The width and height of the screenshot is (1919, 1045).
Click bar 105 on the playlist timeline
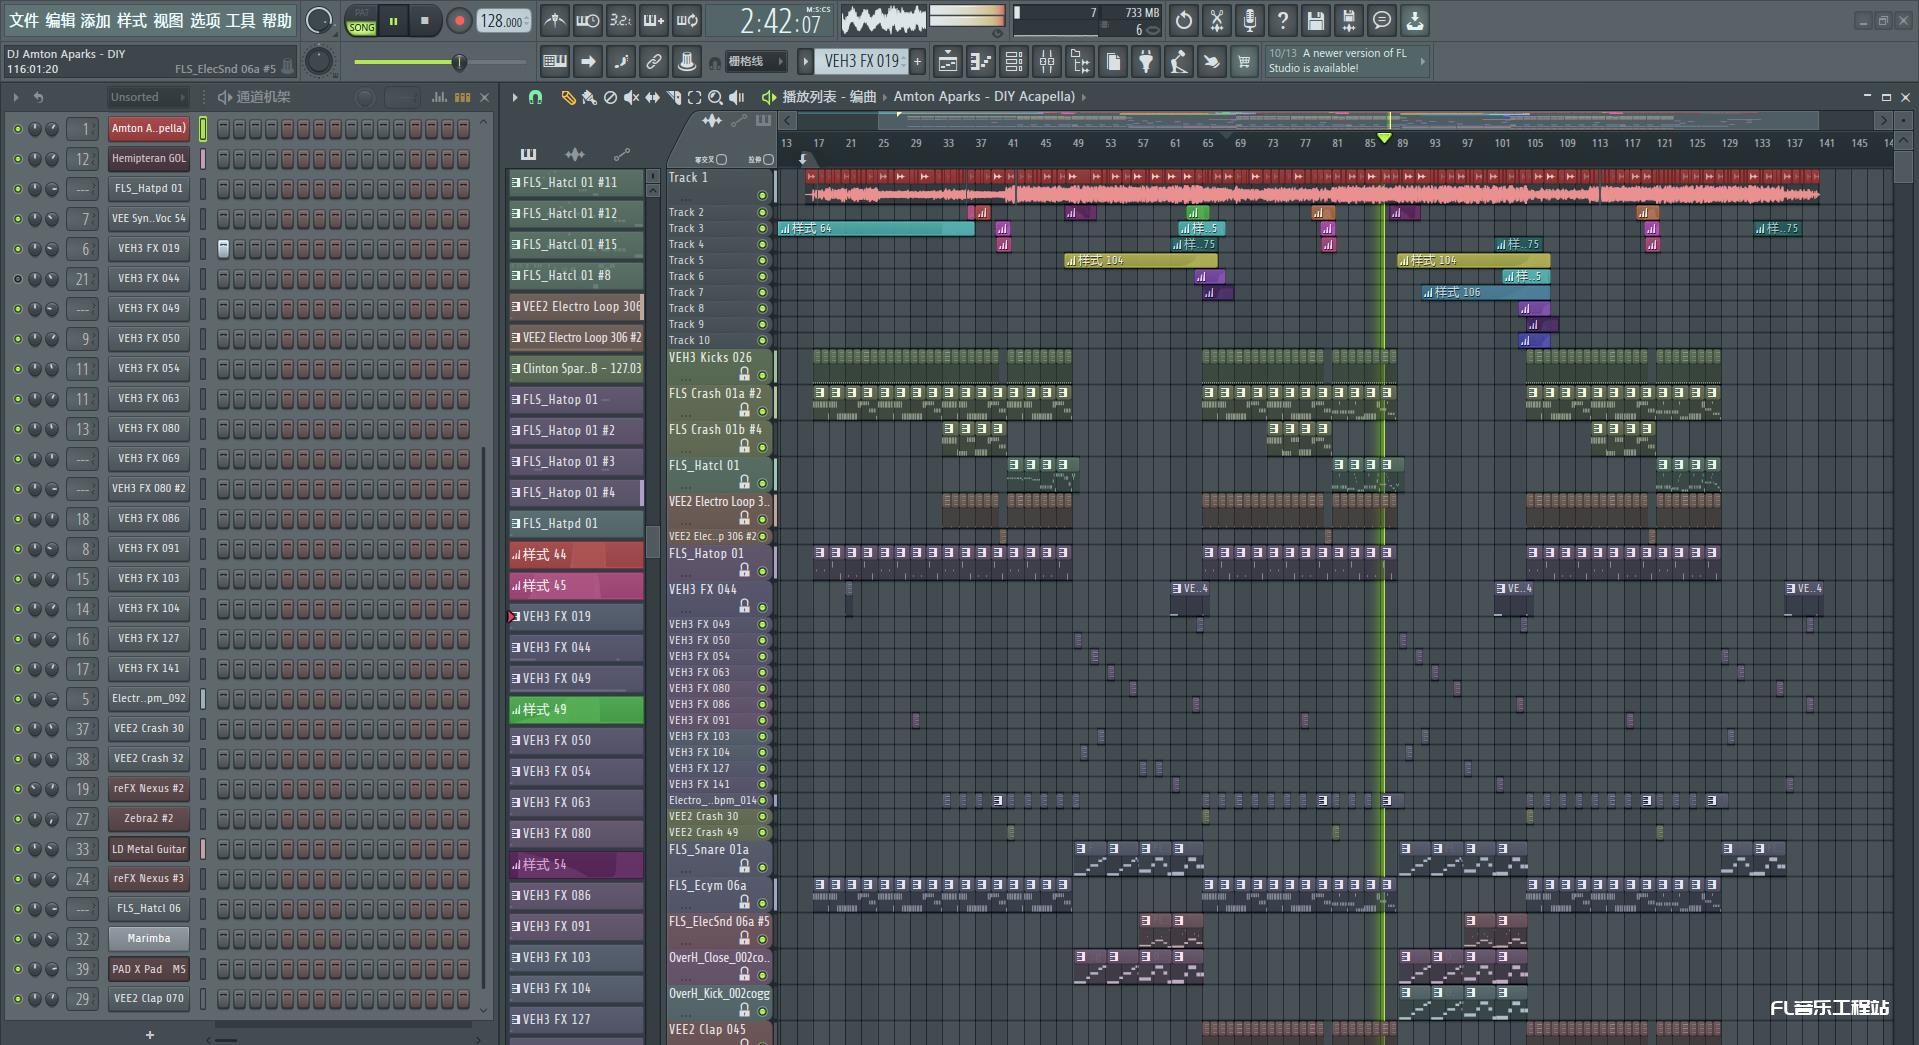tap(1535, 143)
